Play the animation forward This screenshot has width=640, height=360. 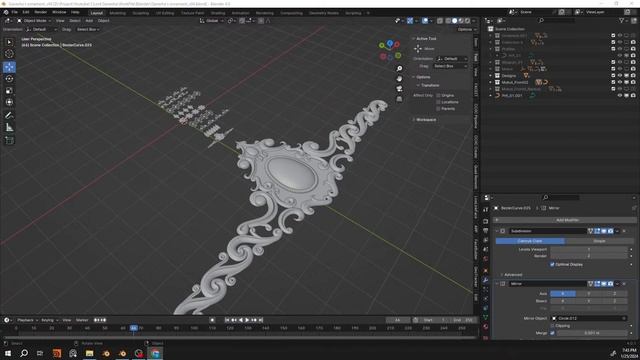coord(247,320)
